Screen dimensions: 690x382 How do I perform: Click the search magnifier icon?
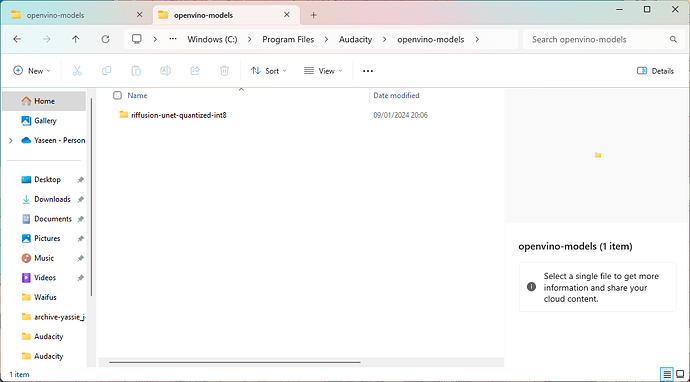(x=673, y=39)
